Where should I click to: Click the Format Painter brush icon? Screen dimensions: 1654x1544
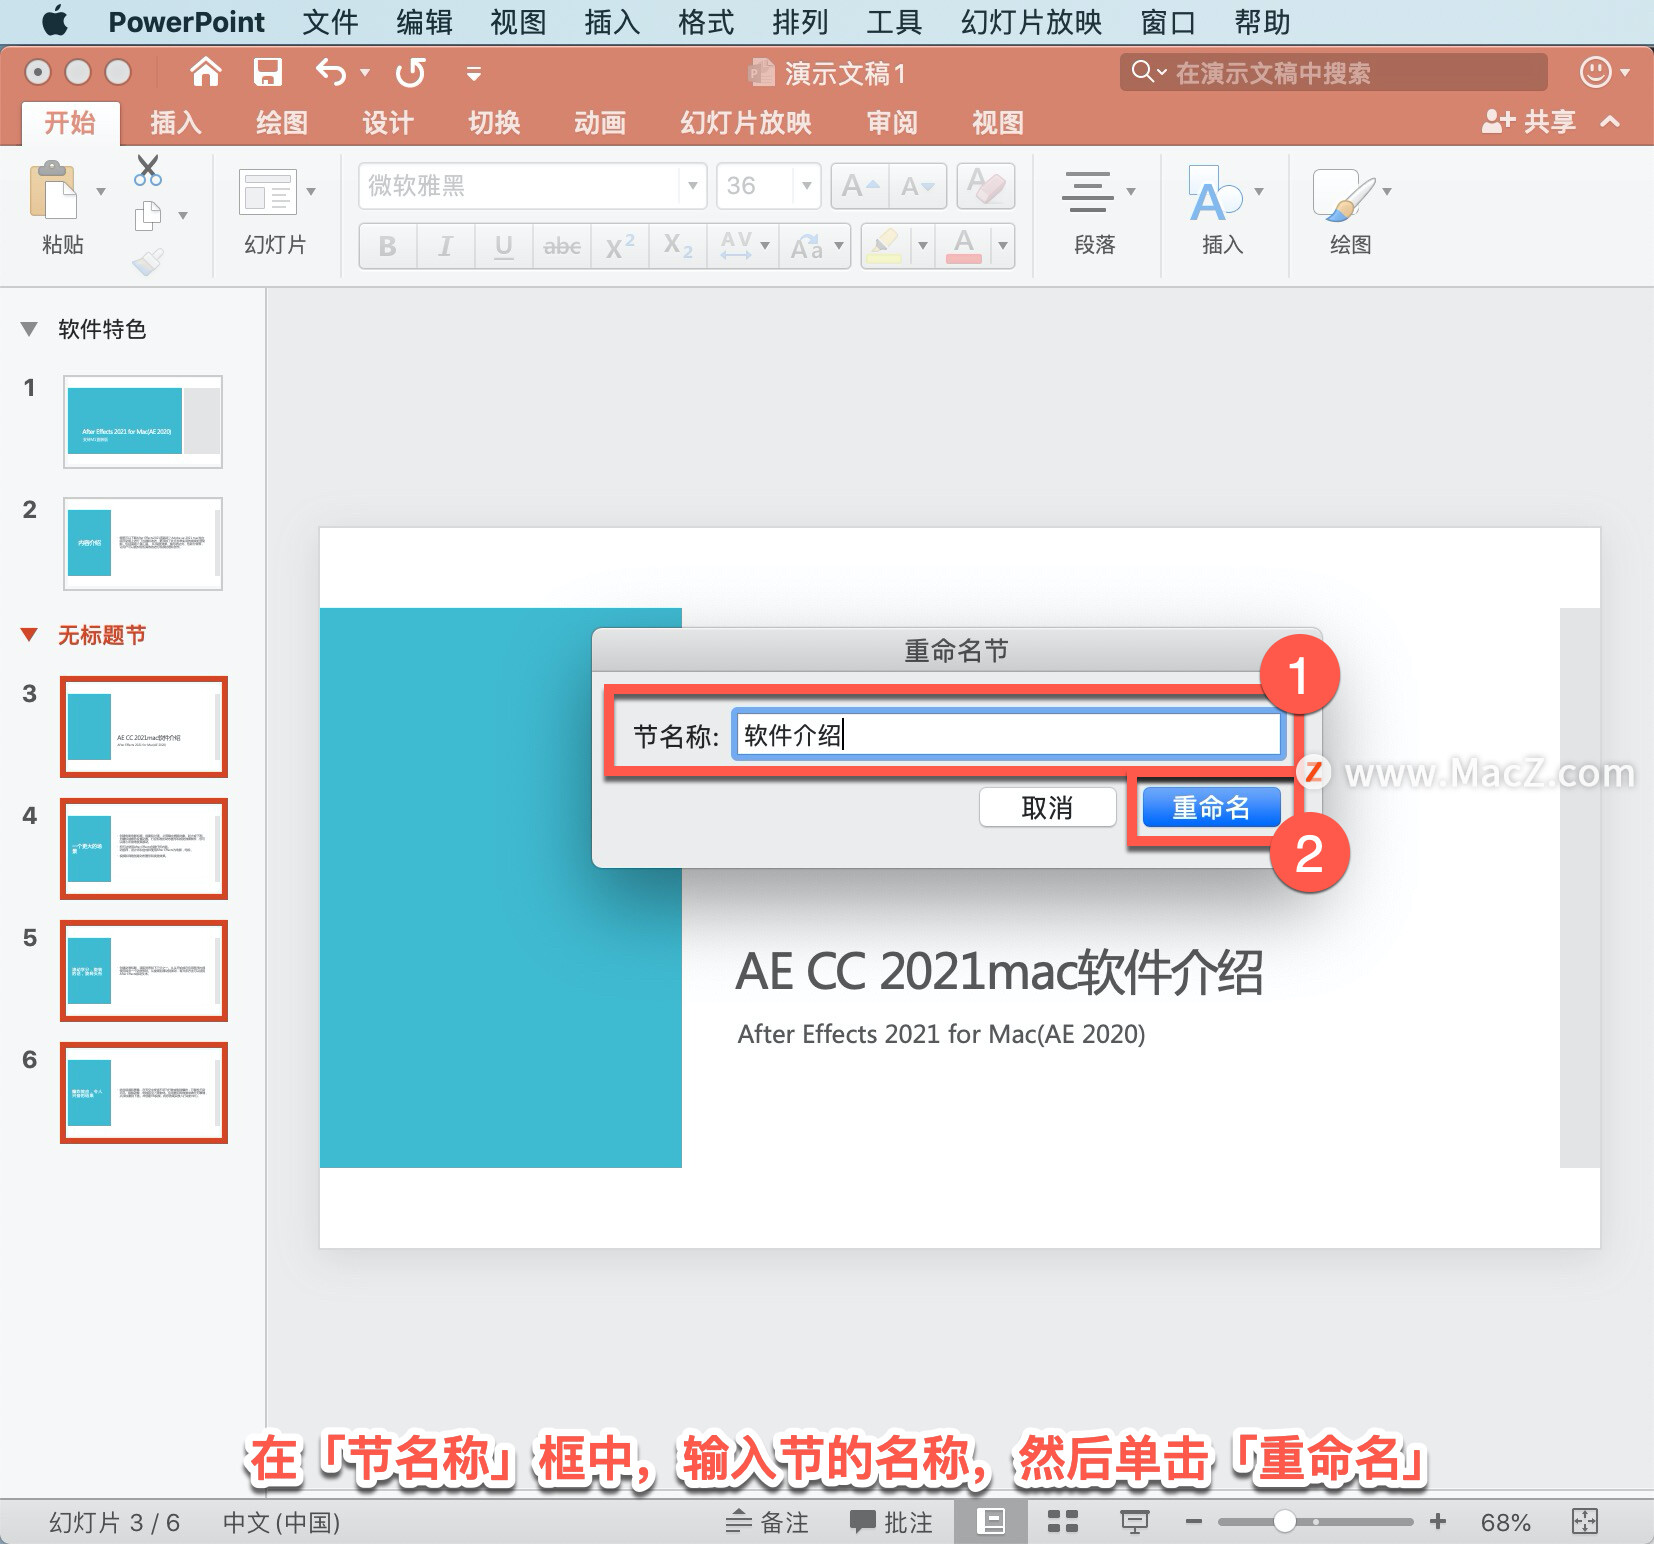pos(148,262)
